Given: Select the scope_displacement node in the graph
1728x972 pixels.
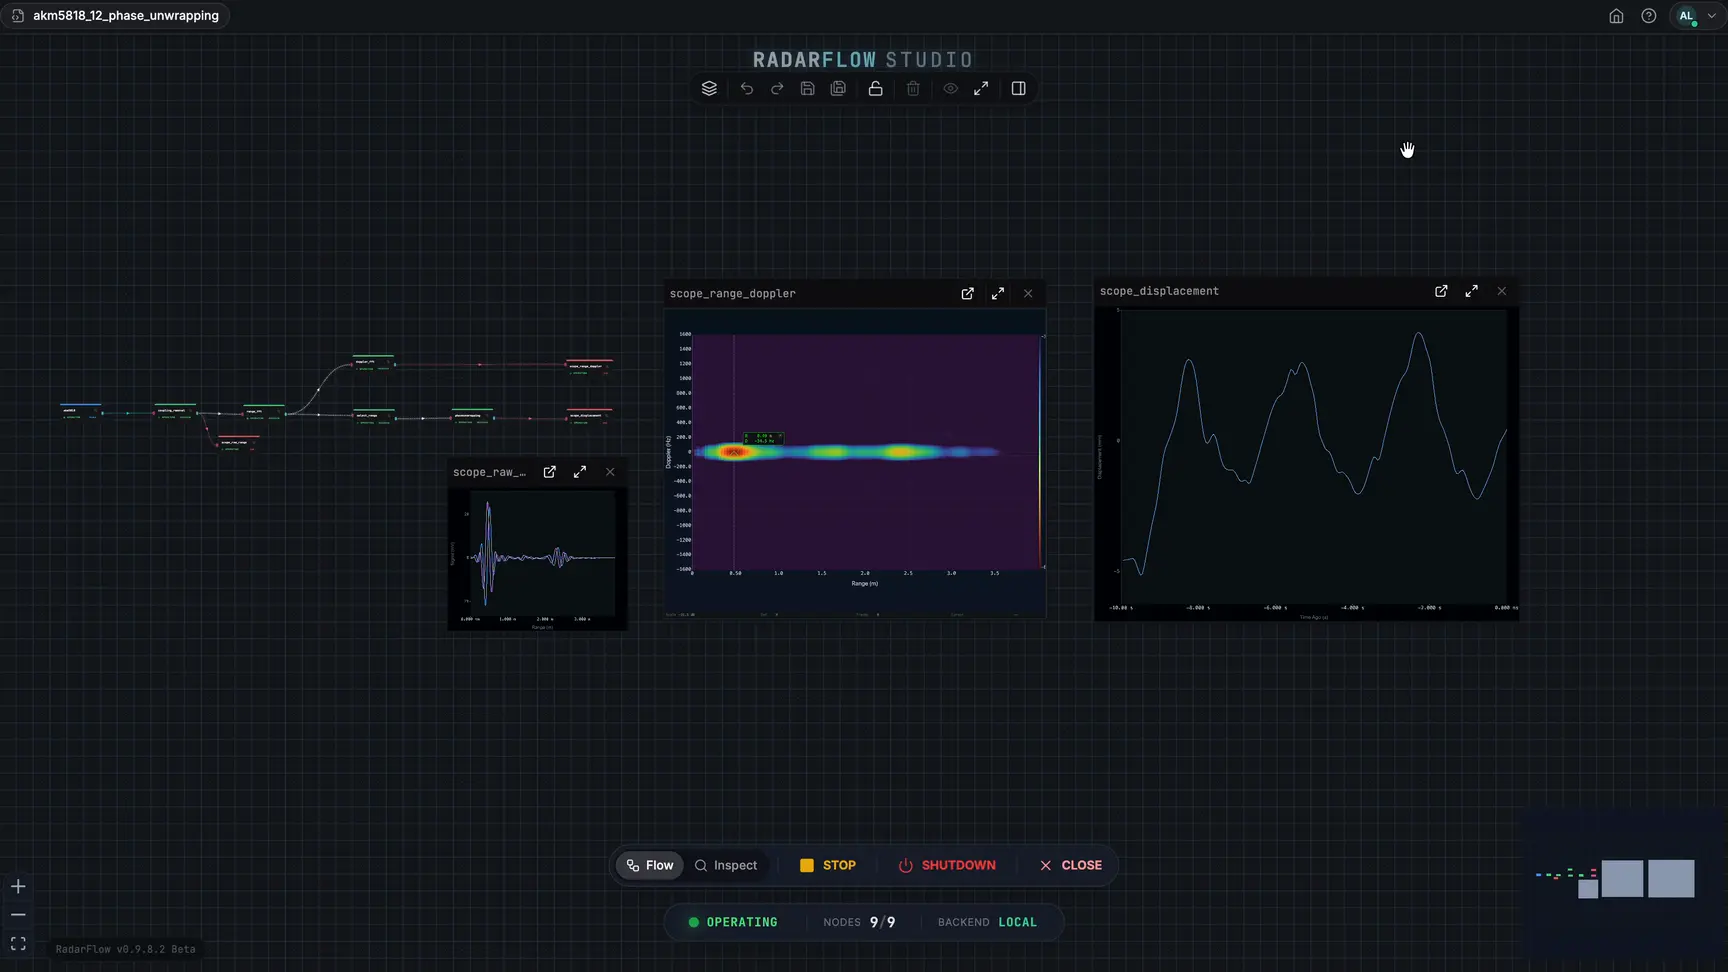Looking at the screenshot, I should pyautogui.click(x=589, y=415).
